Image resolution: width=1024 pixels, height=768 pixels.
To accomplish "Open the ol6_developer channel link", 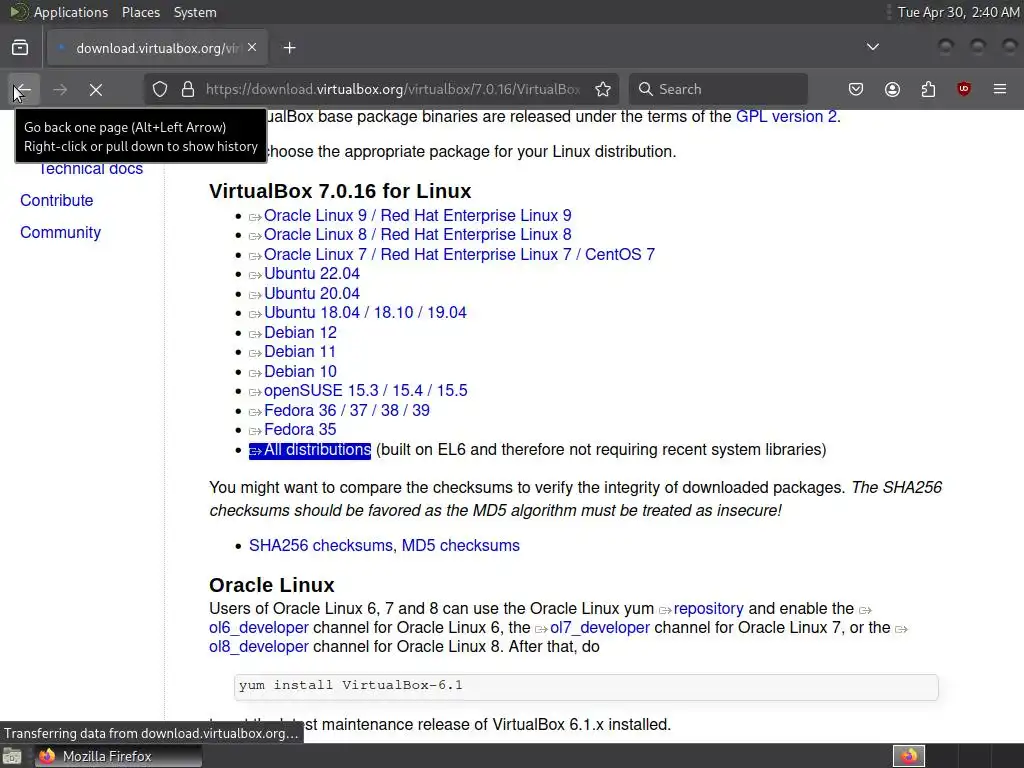I will pyautogui.click(x=259, y=628).
